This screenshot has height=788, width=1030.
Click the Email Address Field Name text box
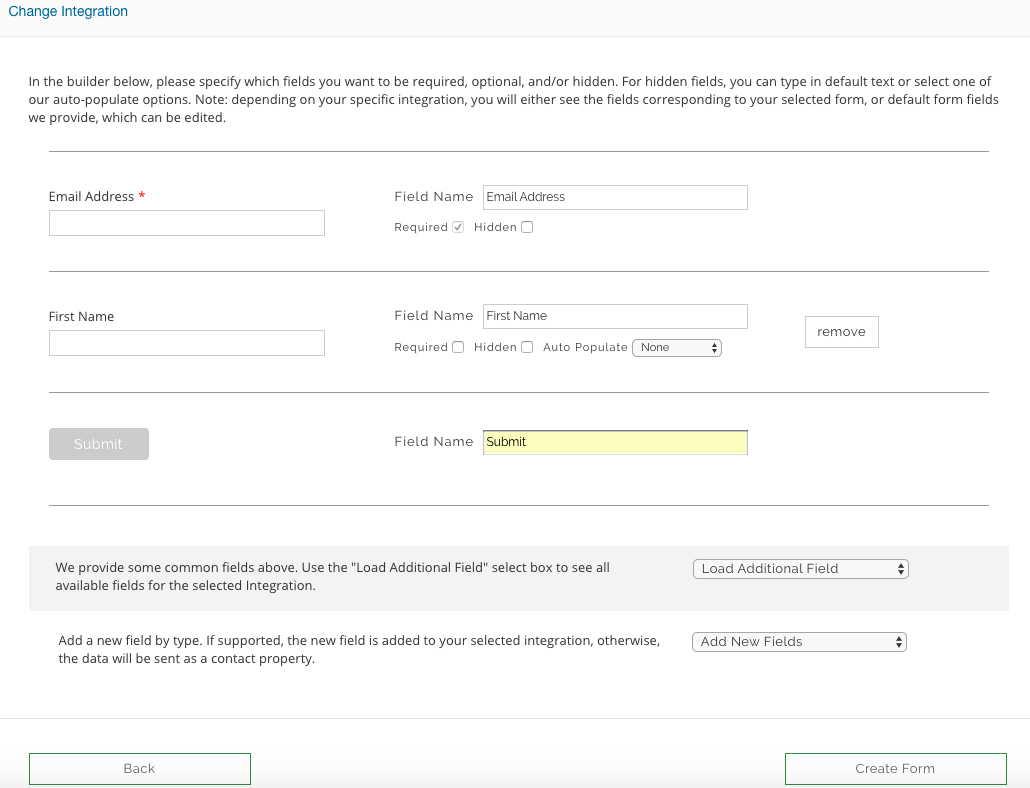[x=614, y=197]
